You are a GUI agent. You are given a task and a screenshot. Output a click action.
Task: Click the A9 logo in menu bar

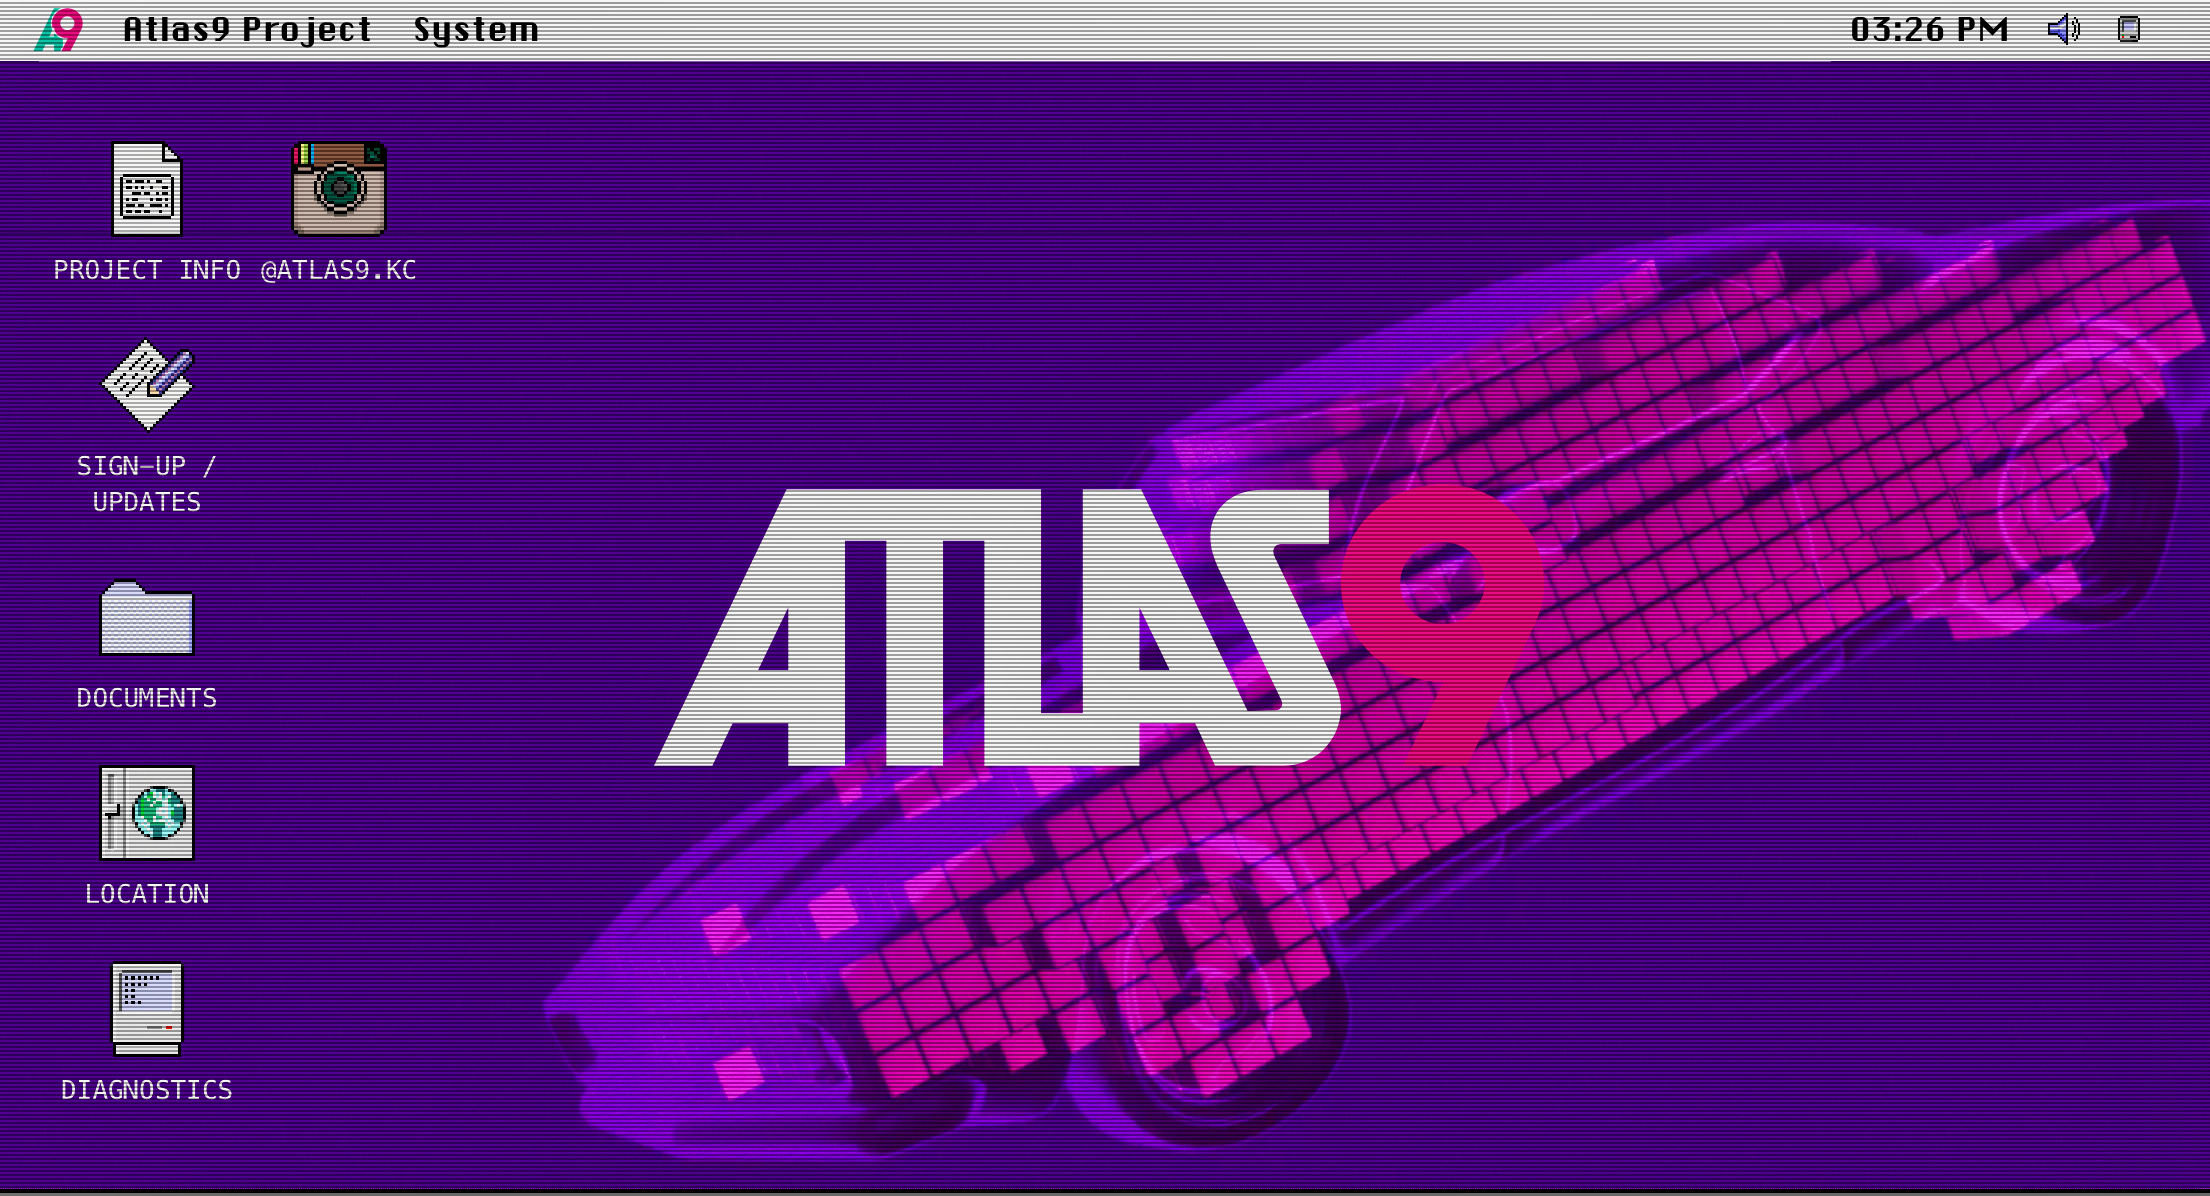click(59, 29)
